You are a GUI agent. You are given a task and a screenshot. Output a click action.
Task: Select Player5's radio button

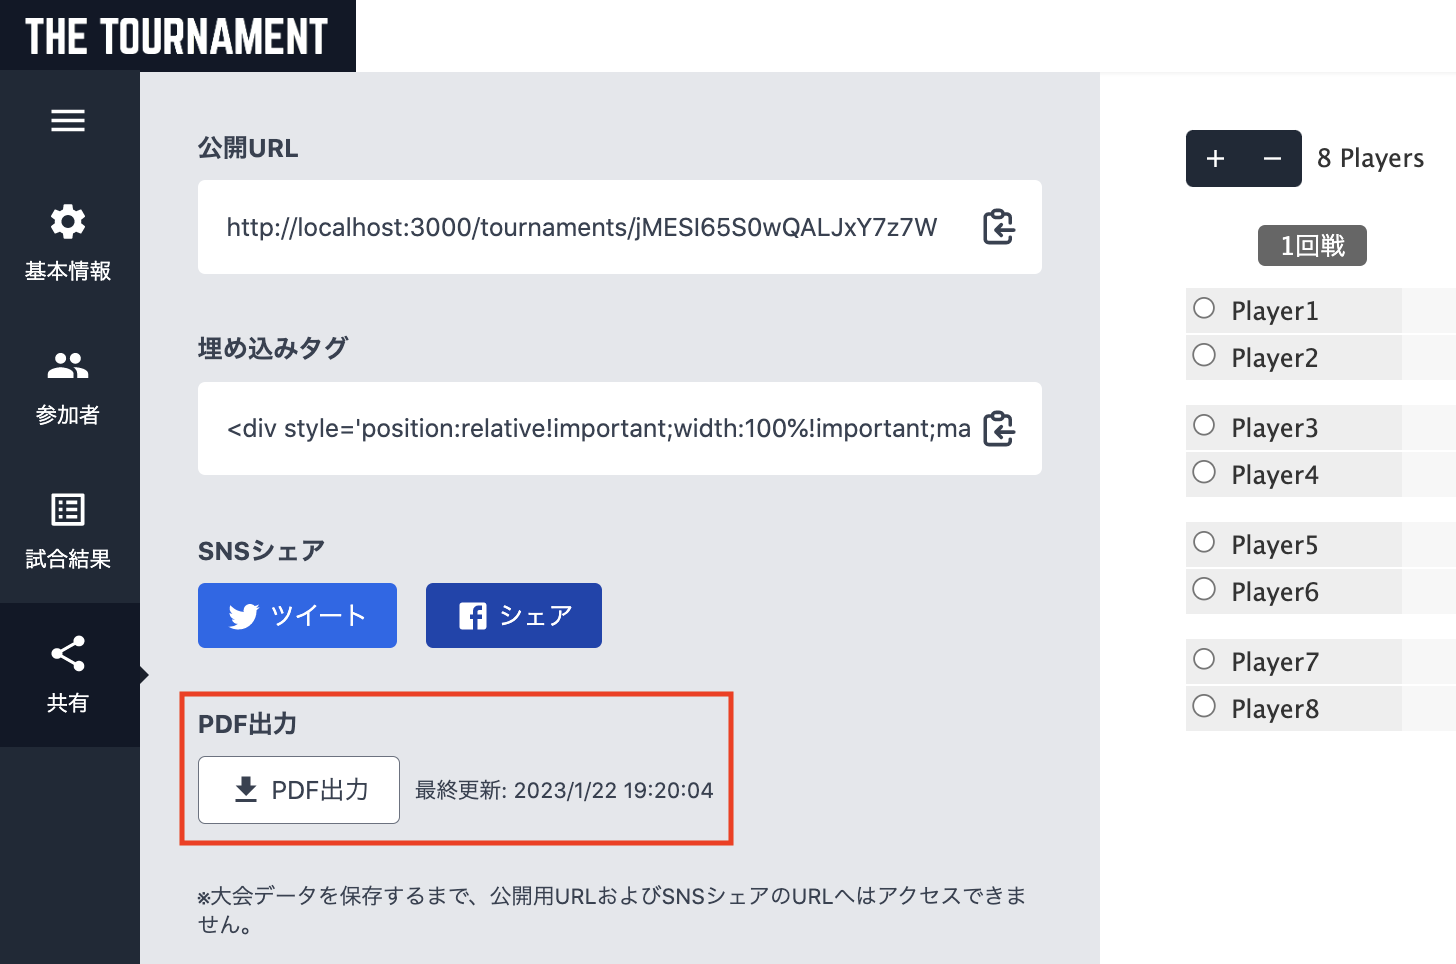coord(1203,542)
